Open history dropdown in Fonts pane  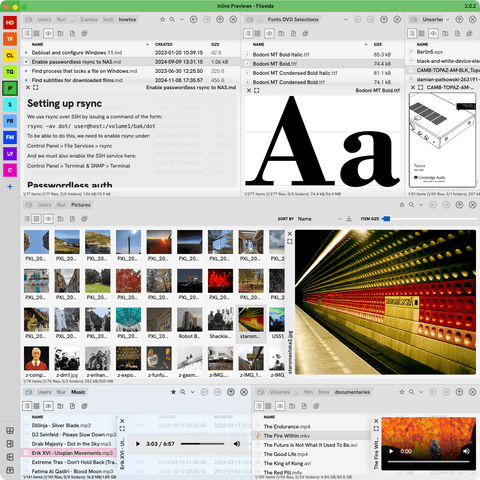(346, 19)
